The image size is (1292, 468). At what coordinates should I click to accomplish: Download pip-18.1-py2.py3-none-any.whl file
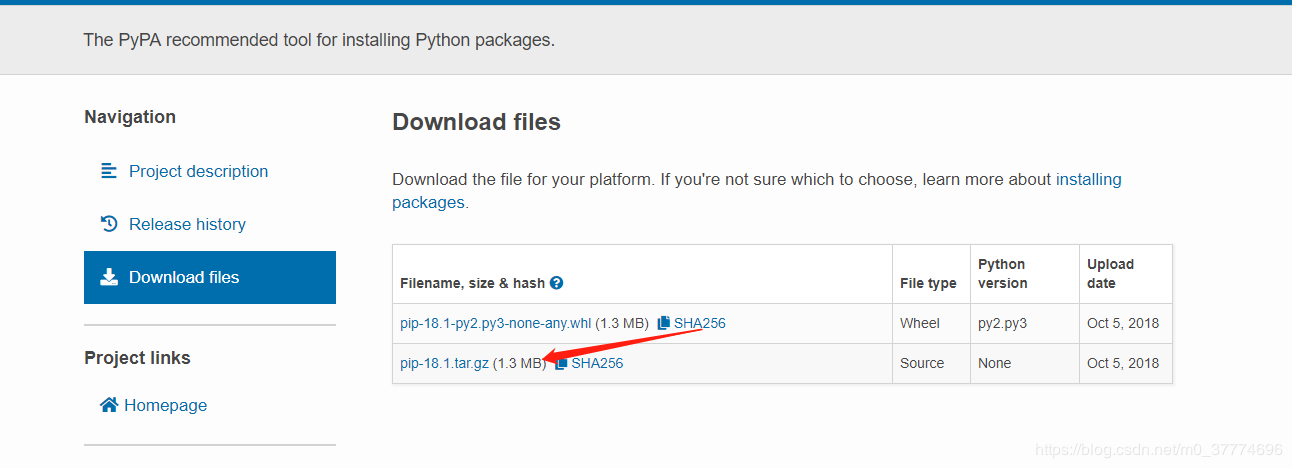(495, 323)
